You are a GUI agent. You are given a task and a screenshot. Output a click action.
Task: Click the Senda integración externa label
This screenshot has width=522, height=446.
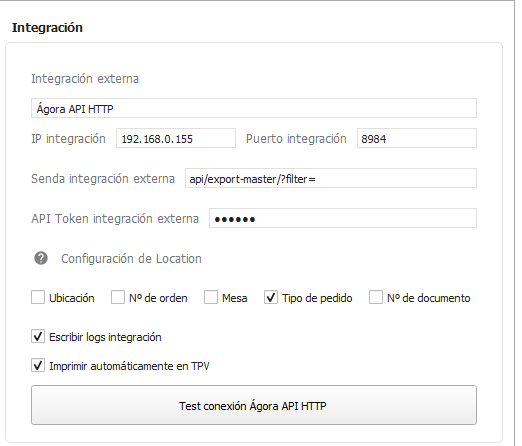coord(103,179)
